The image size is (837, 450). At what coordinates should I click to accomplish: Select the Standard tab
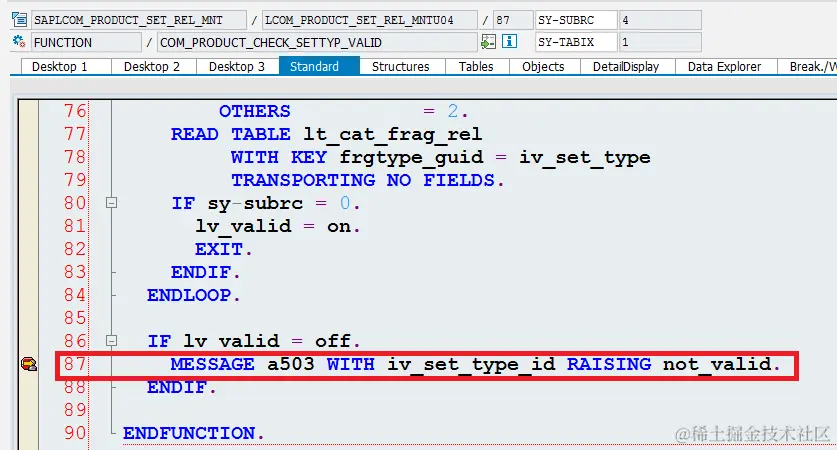pyautogui.click(x=319, y=67)
